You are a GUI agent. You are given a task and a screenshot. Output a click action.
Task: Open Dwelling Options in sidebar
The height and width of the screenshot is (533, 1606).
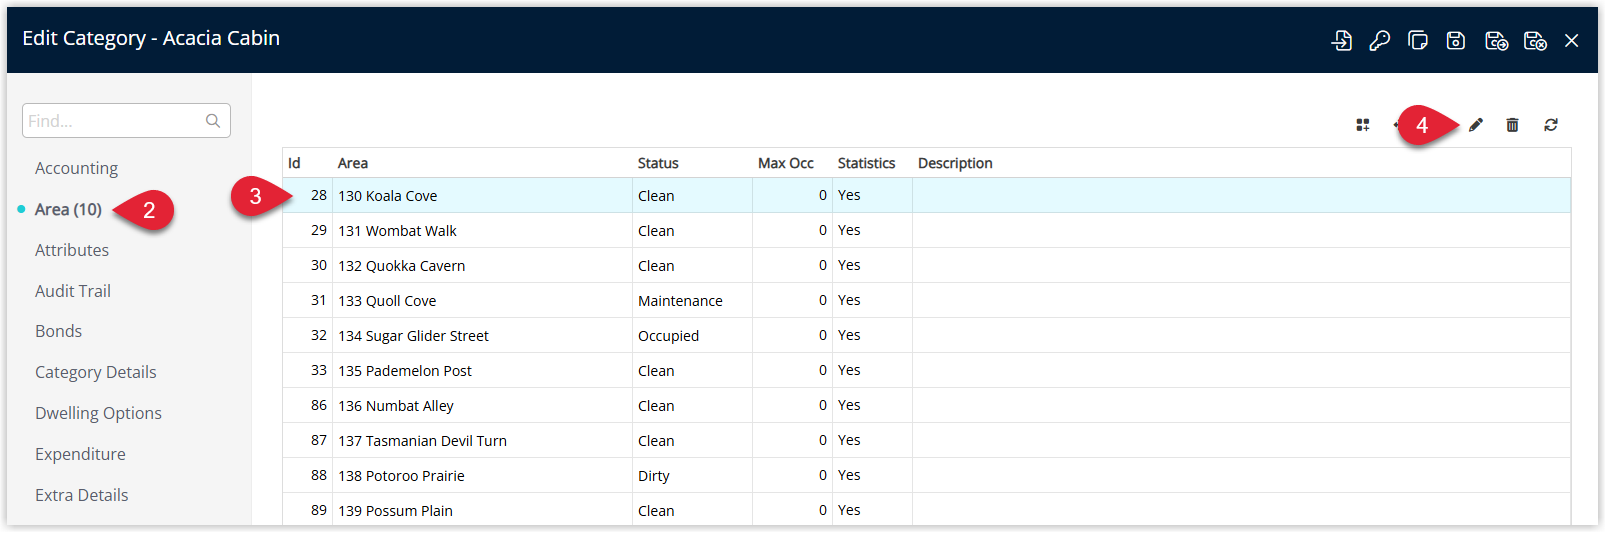(98, 413)
